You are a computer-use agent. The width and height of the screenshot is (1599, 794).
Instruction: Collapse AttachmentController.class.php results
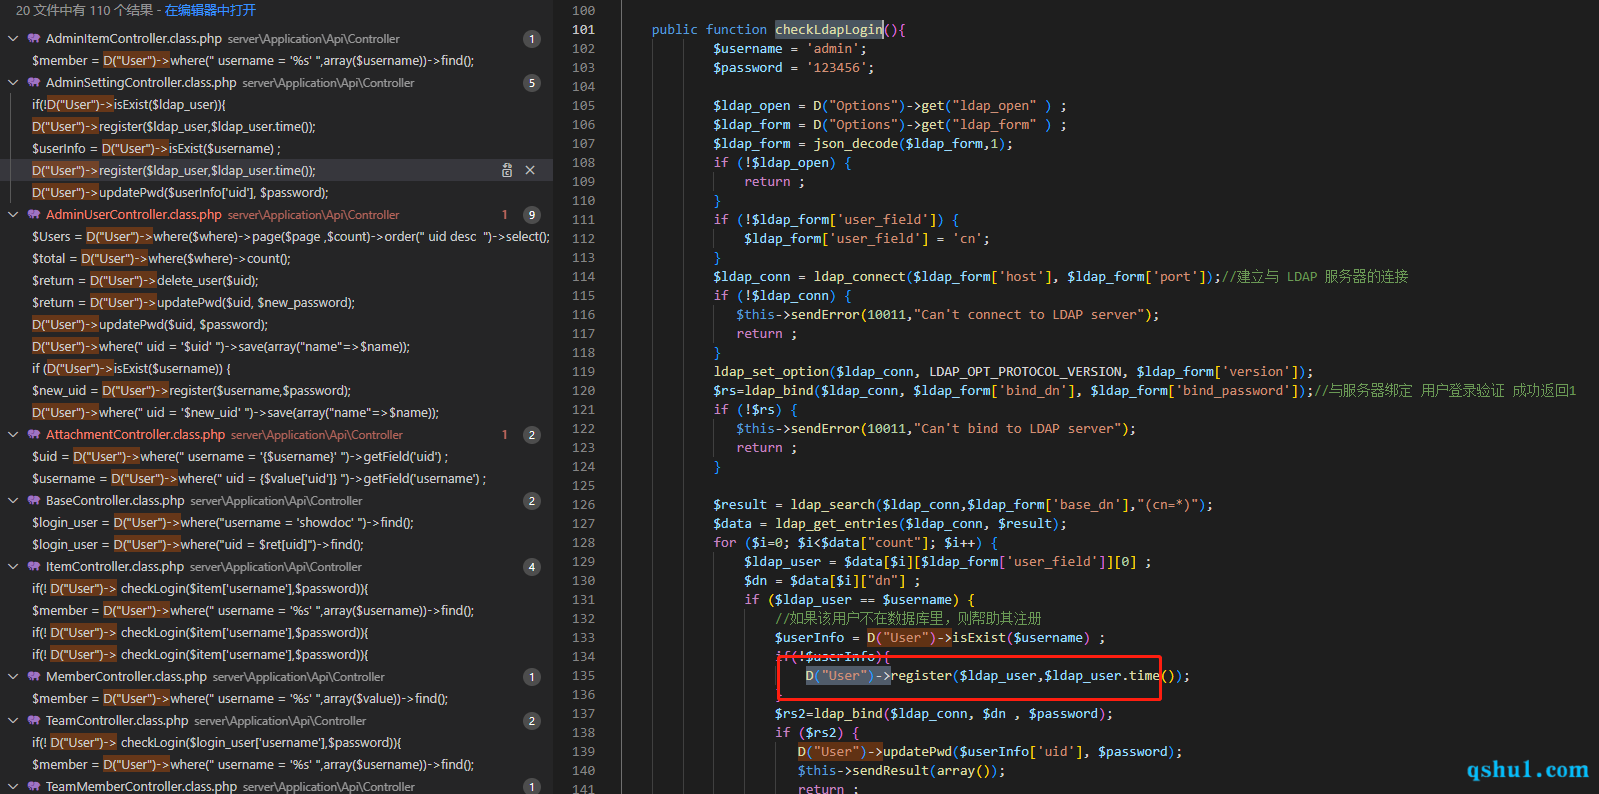[13, 435]
